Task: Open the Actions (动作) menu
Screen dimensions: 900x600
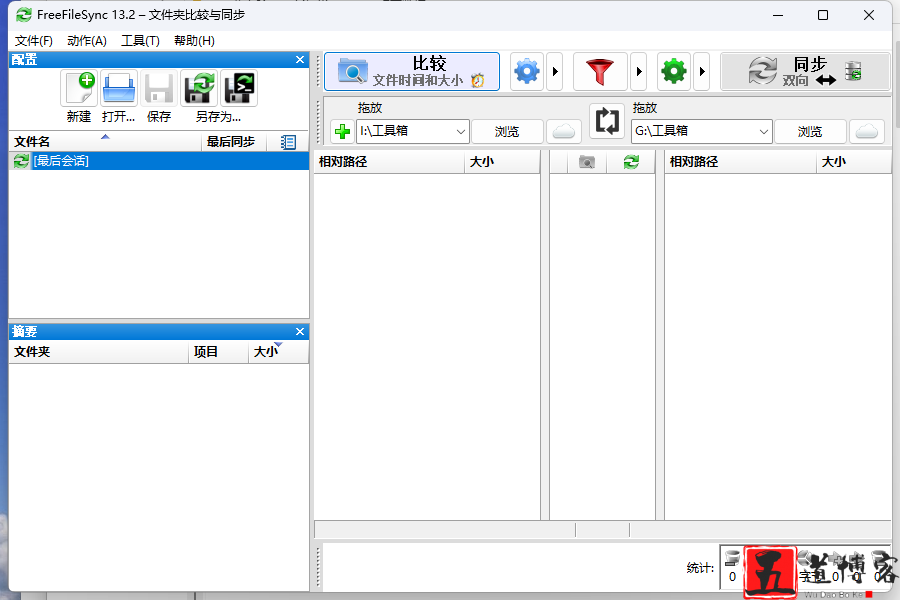Action: pos(87,41)
